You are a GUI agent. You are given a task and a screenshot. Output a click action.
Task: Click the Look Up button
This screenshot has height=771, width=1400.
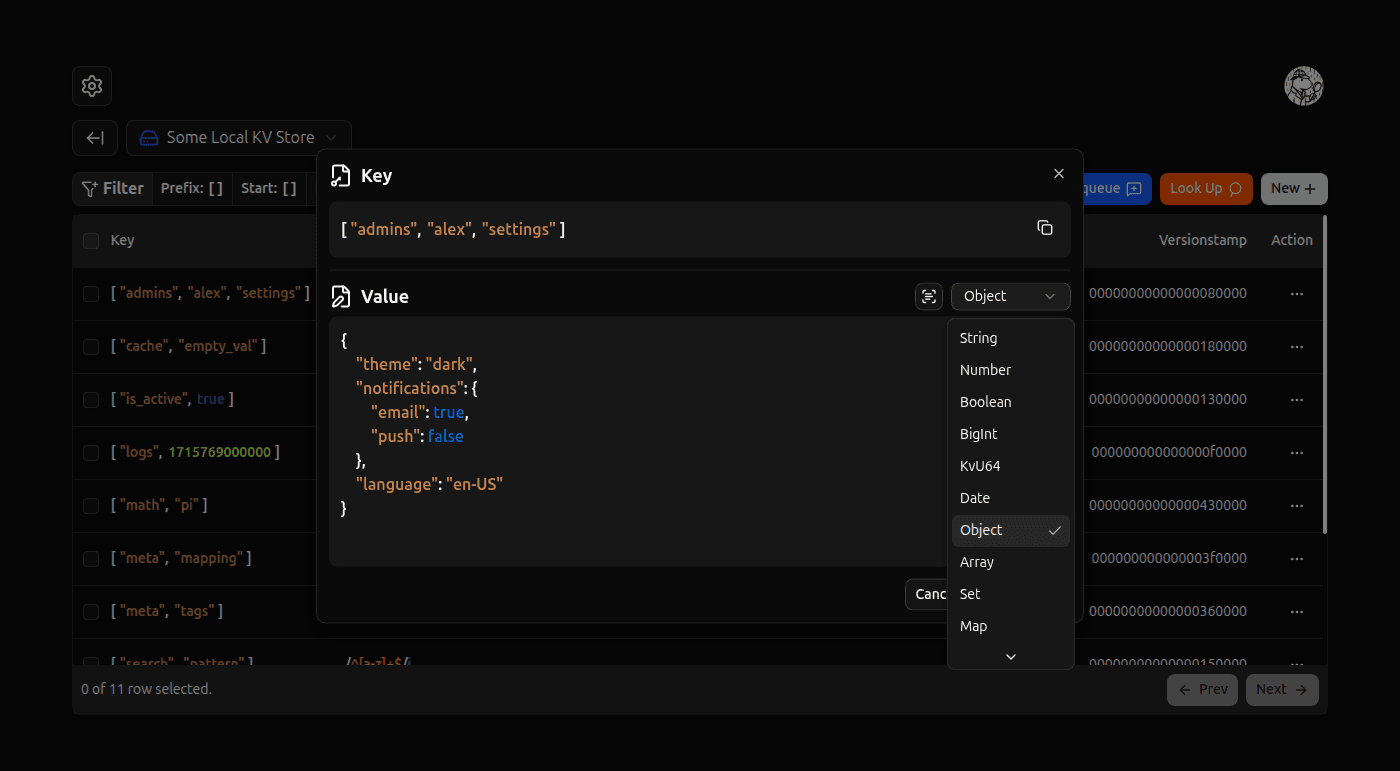[x=1206, y=188]
